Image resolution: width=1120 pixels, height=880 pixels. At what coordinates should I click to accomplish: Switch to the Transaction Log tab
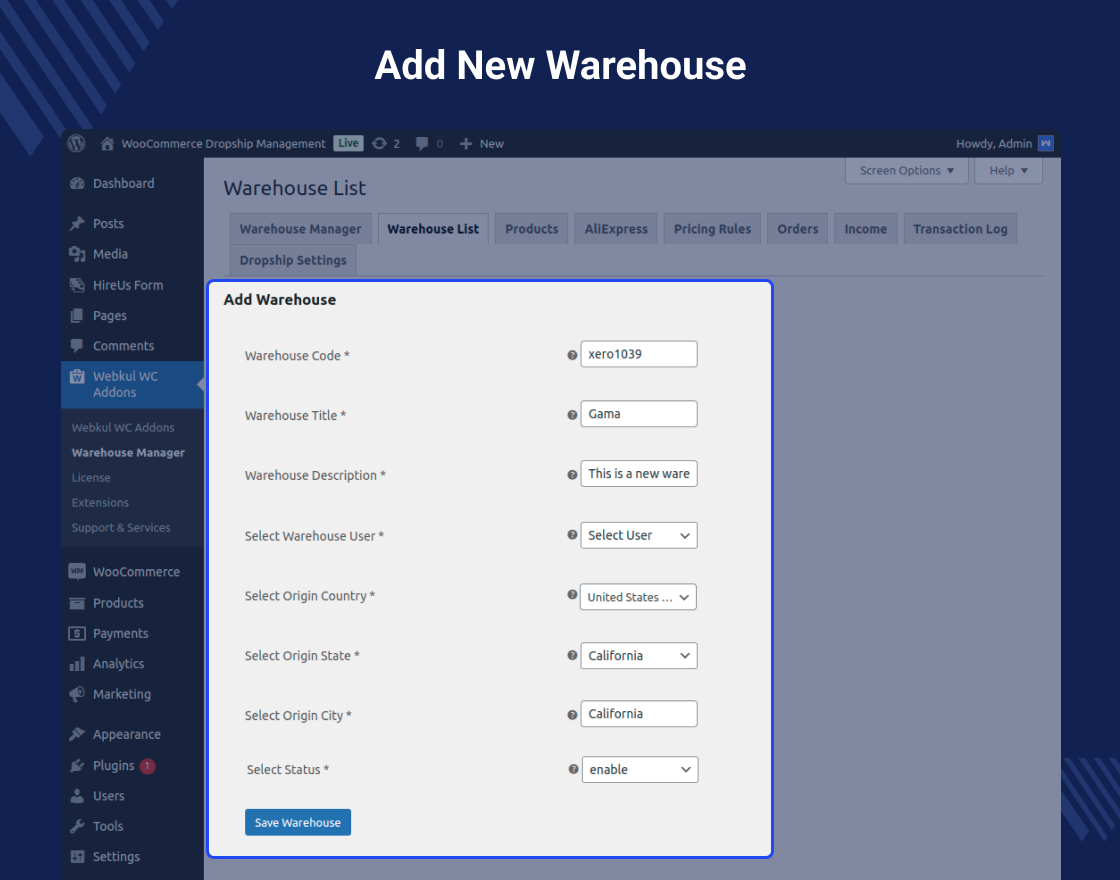point(960,229)
